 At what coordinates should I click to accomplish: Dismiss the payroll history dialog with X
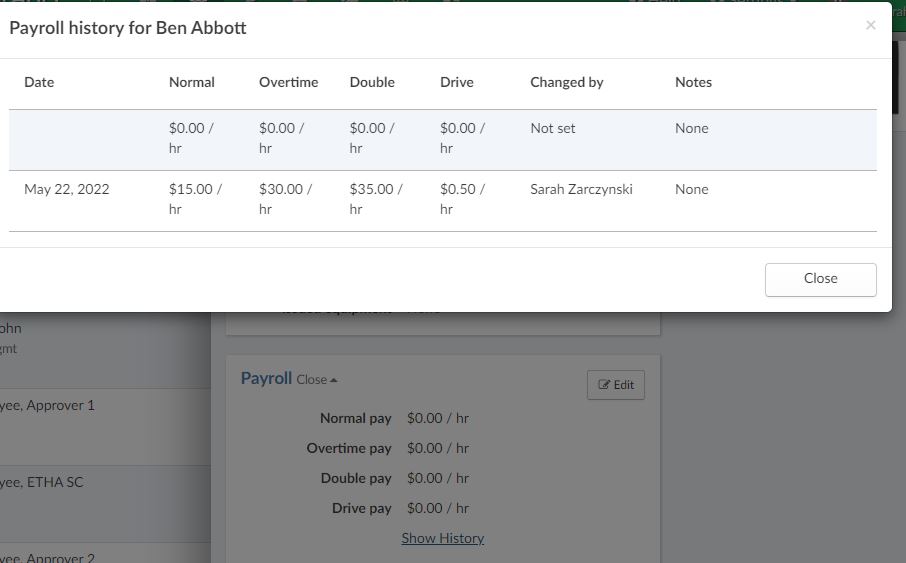tap(870, 26)
